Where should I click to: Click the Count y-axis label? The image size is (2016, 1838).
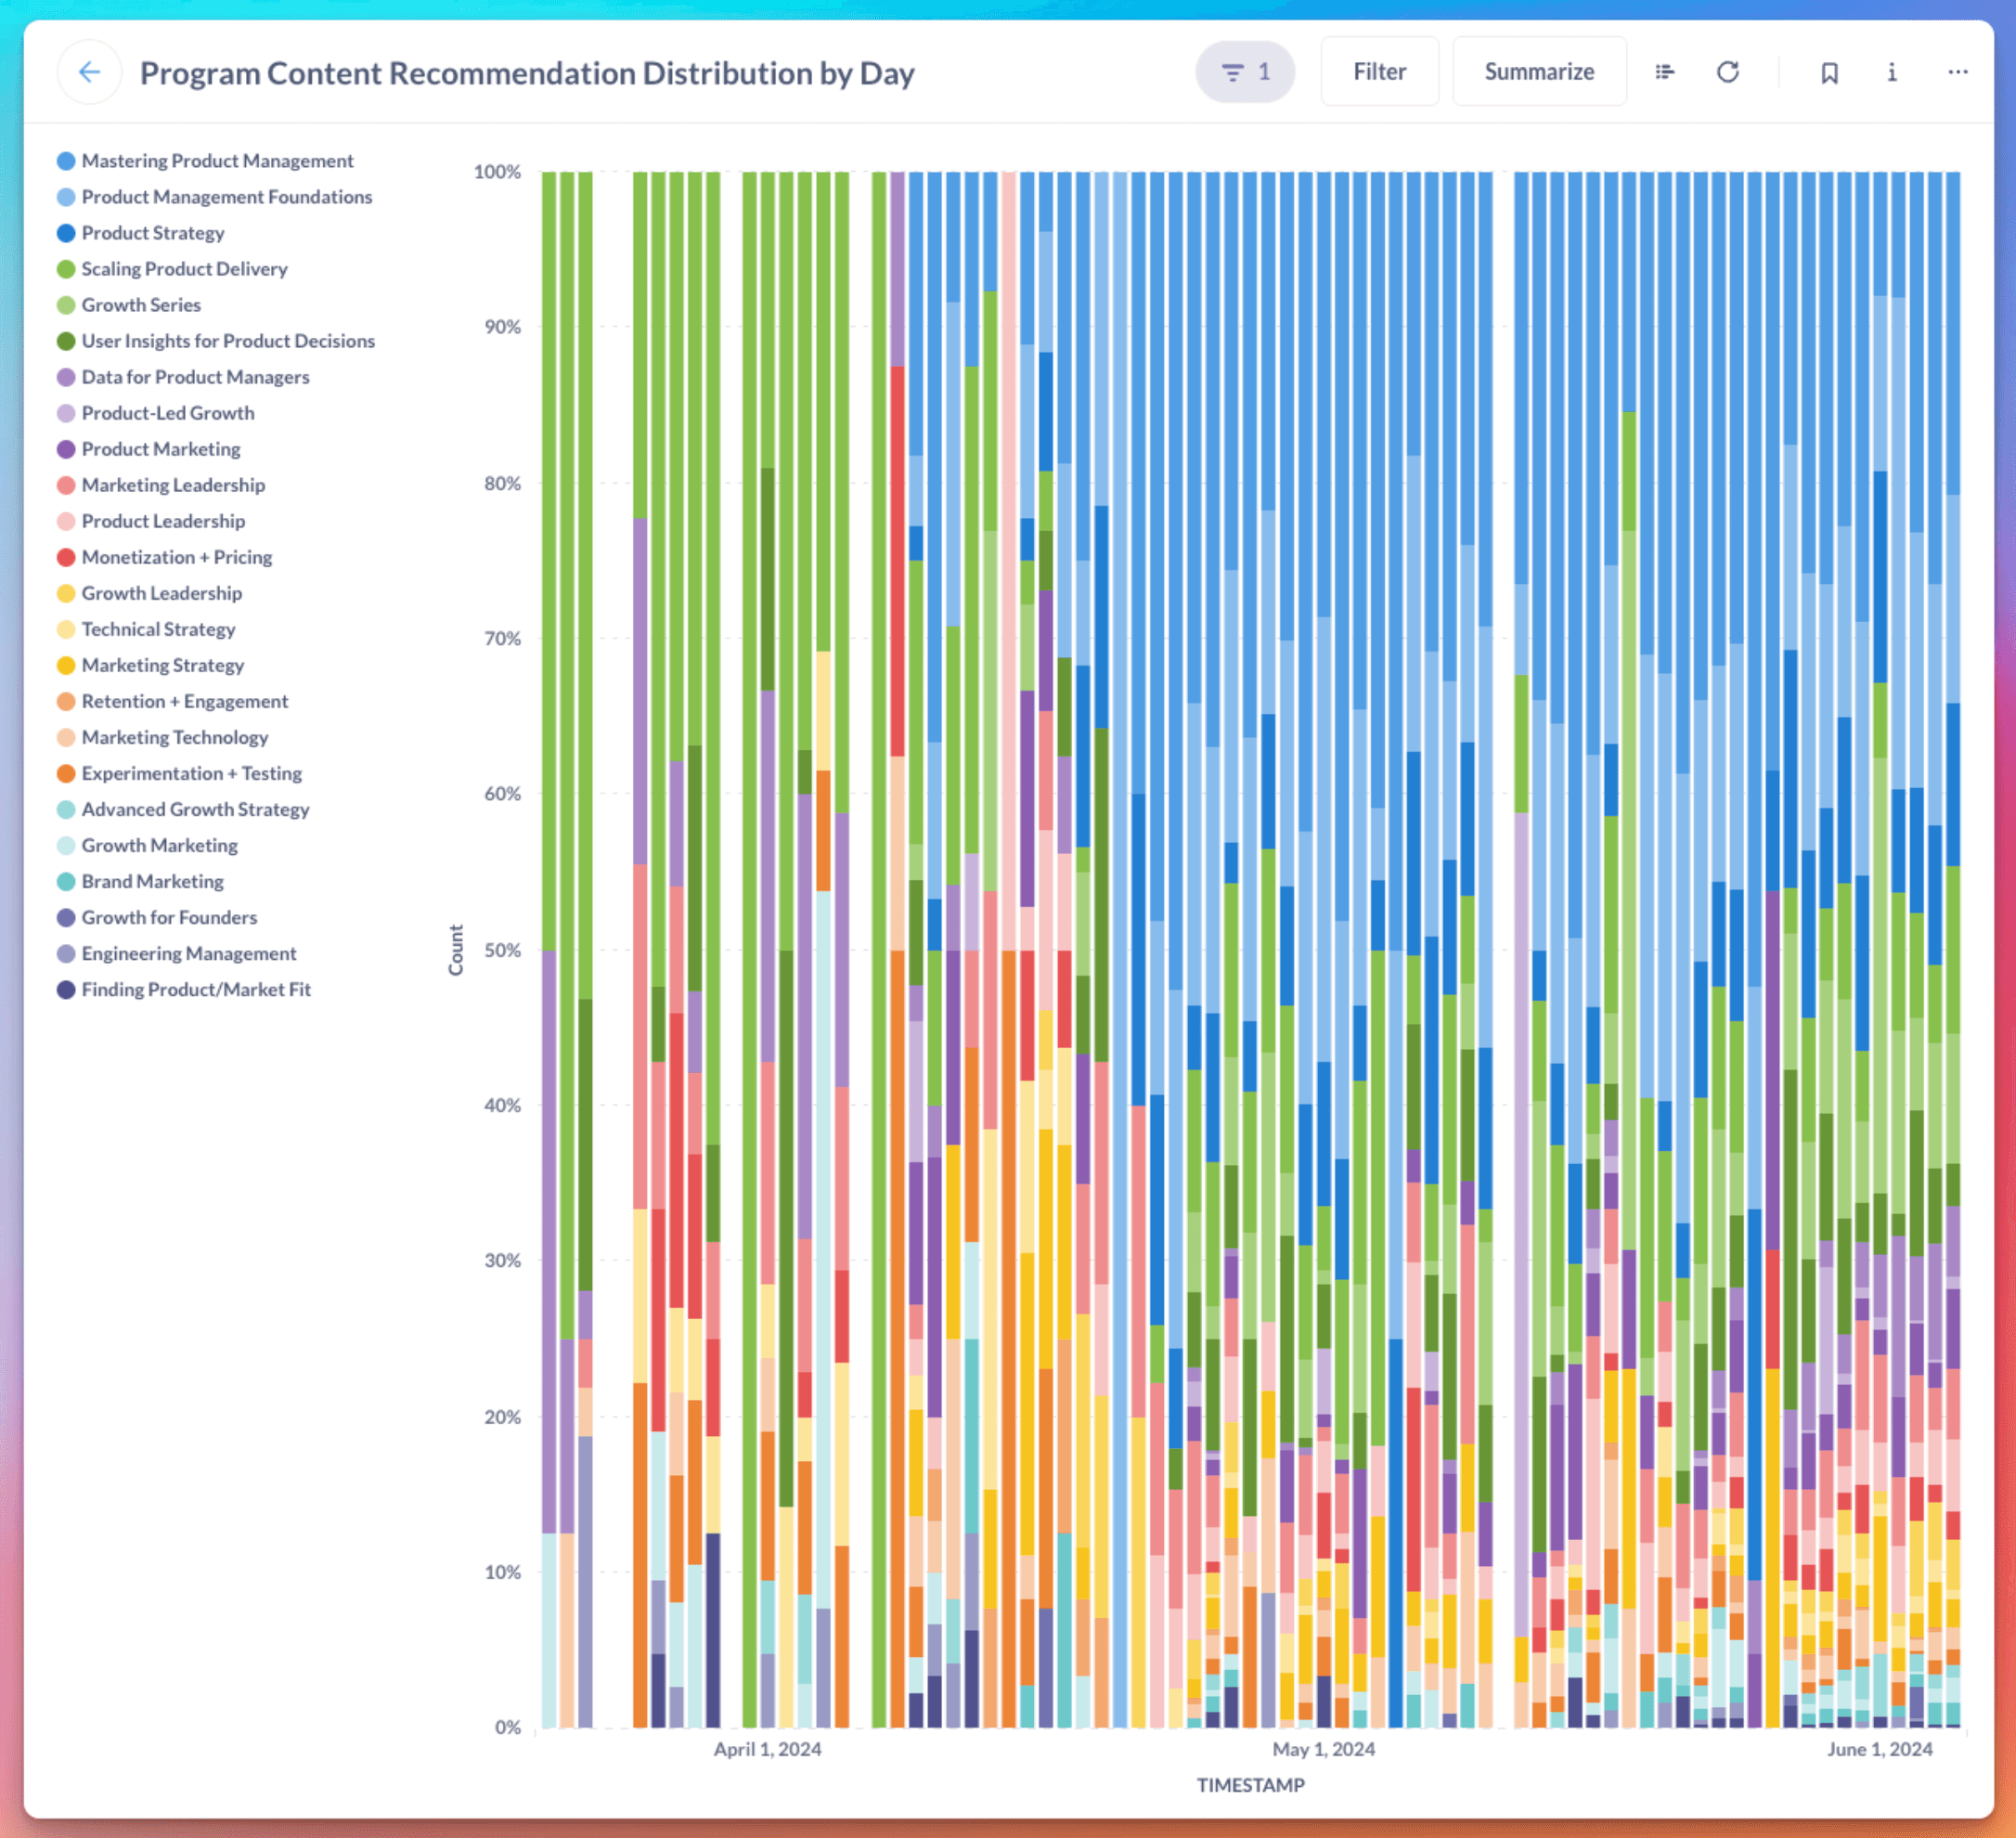point(456,949)
